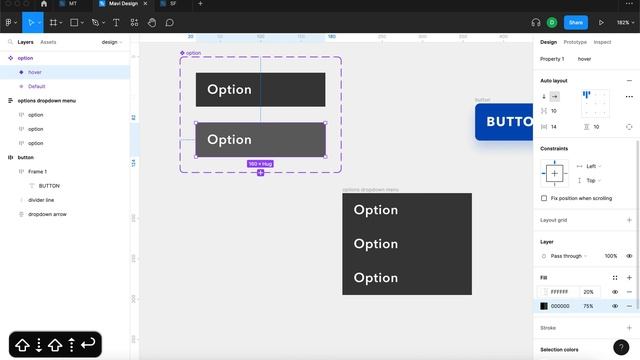This screenshot has width=640, height=360.
Task: Open a new tab with plus
Action: pos(200,4)
